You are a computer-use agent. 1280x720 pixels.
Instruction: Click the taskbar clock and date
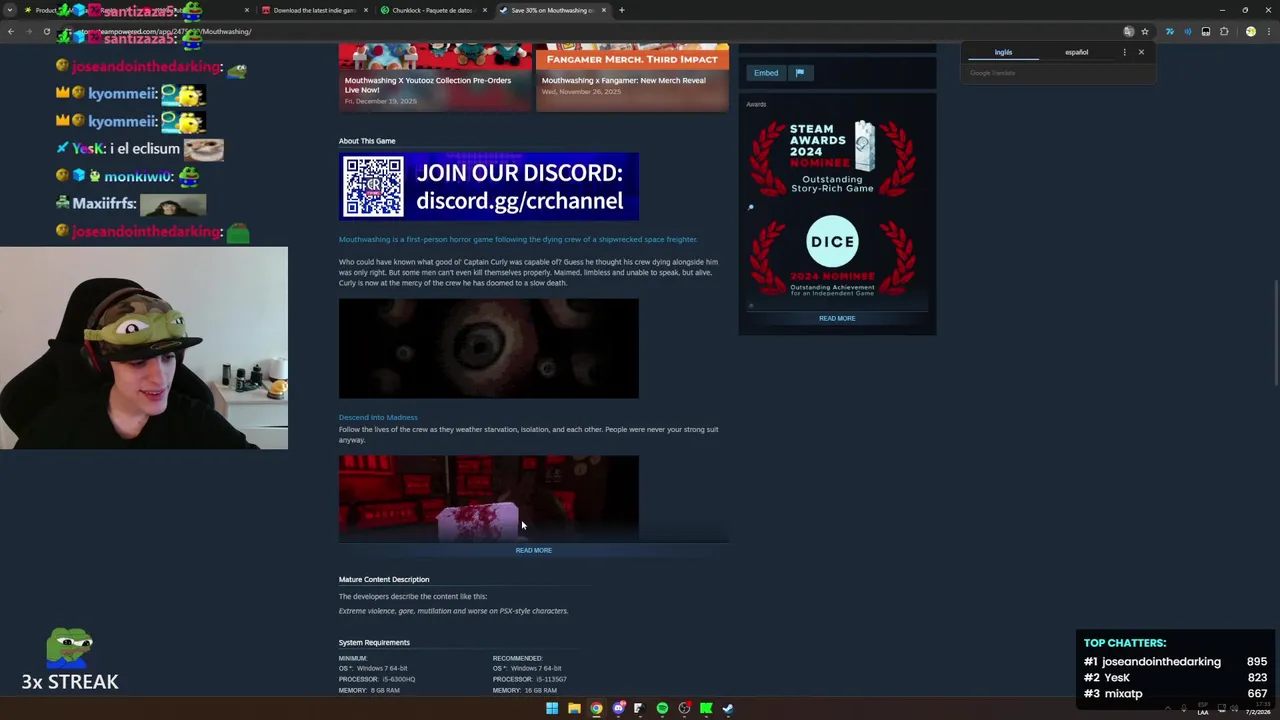point(1257,709)
